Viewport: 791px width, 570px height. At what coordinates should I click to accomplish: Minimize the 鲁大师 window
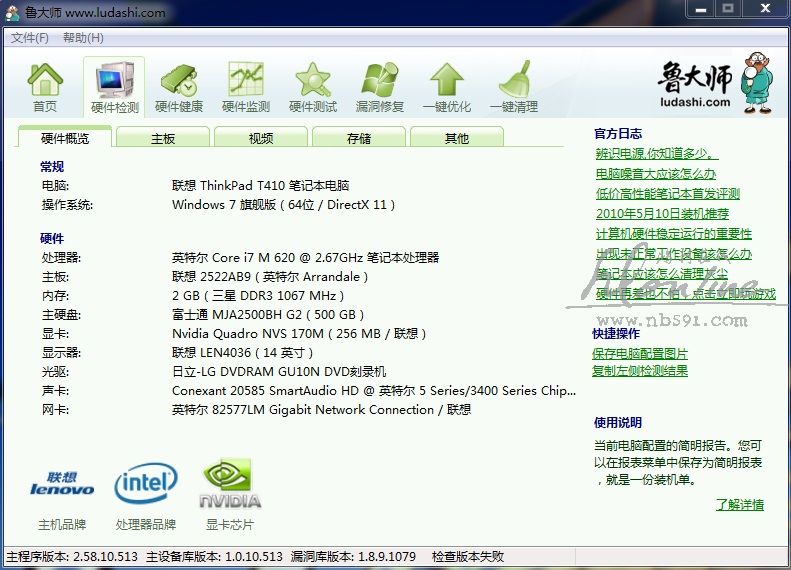pos(700,9)
